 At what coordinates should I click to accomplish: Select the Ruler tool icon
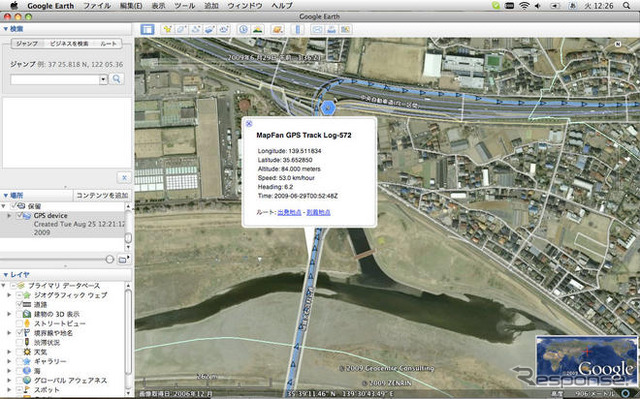pos(298,29)
